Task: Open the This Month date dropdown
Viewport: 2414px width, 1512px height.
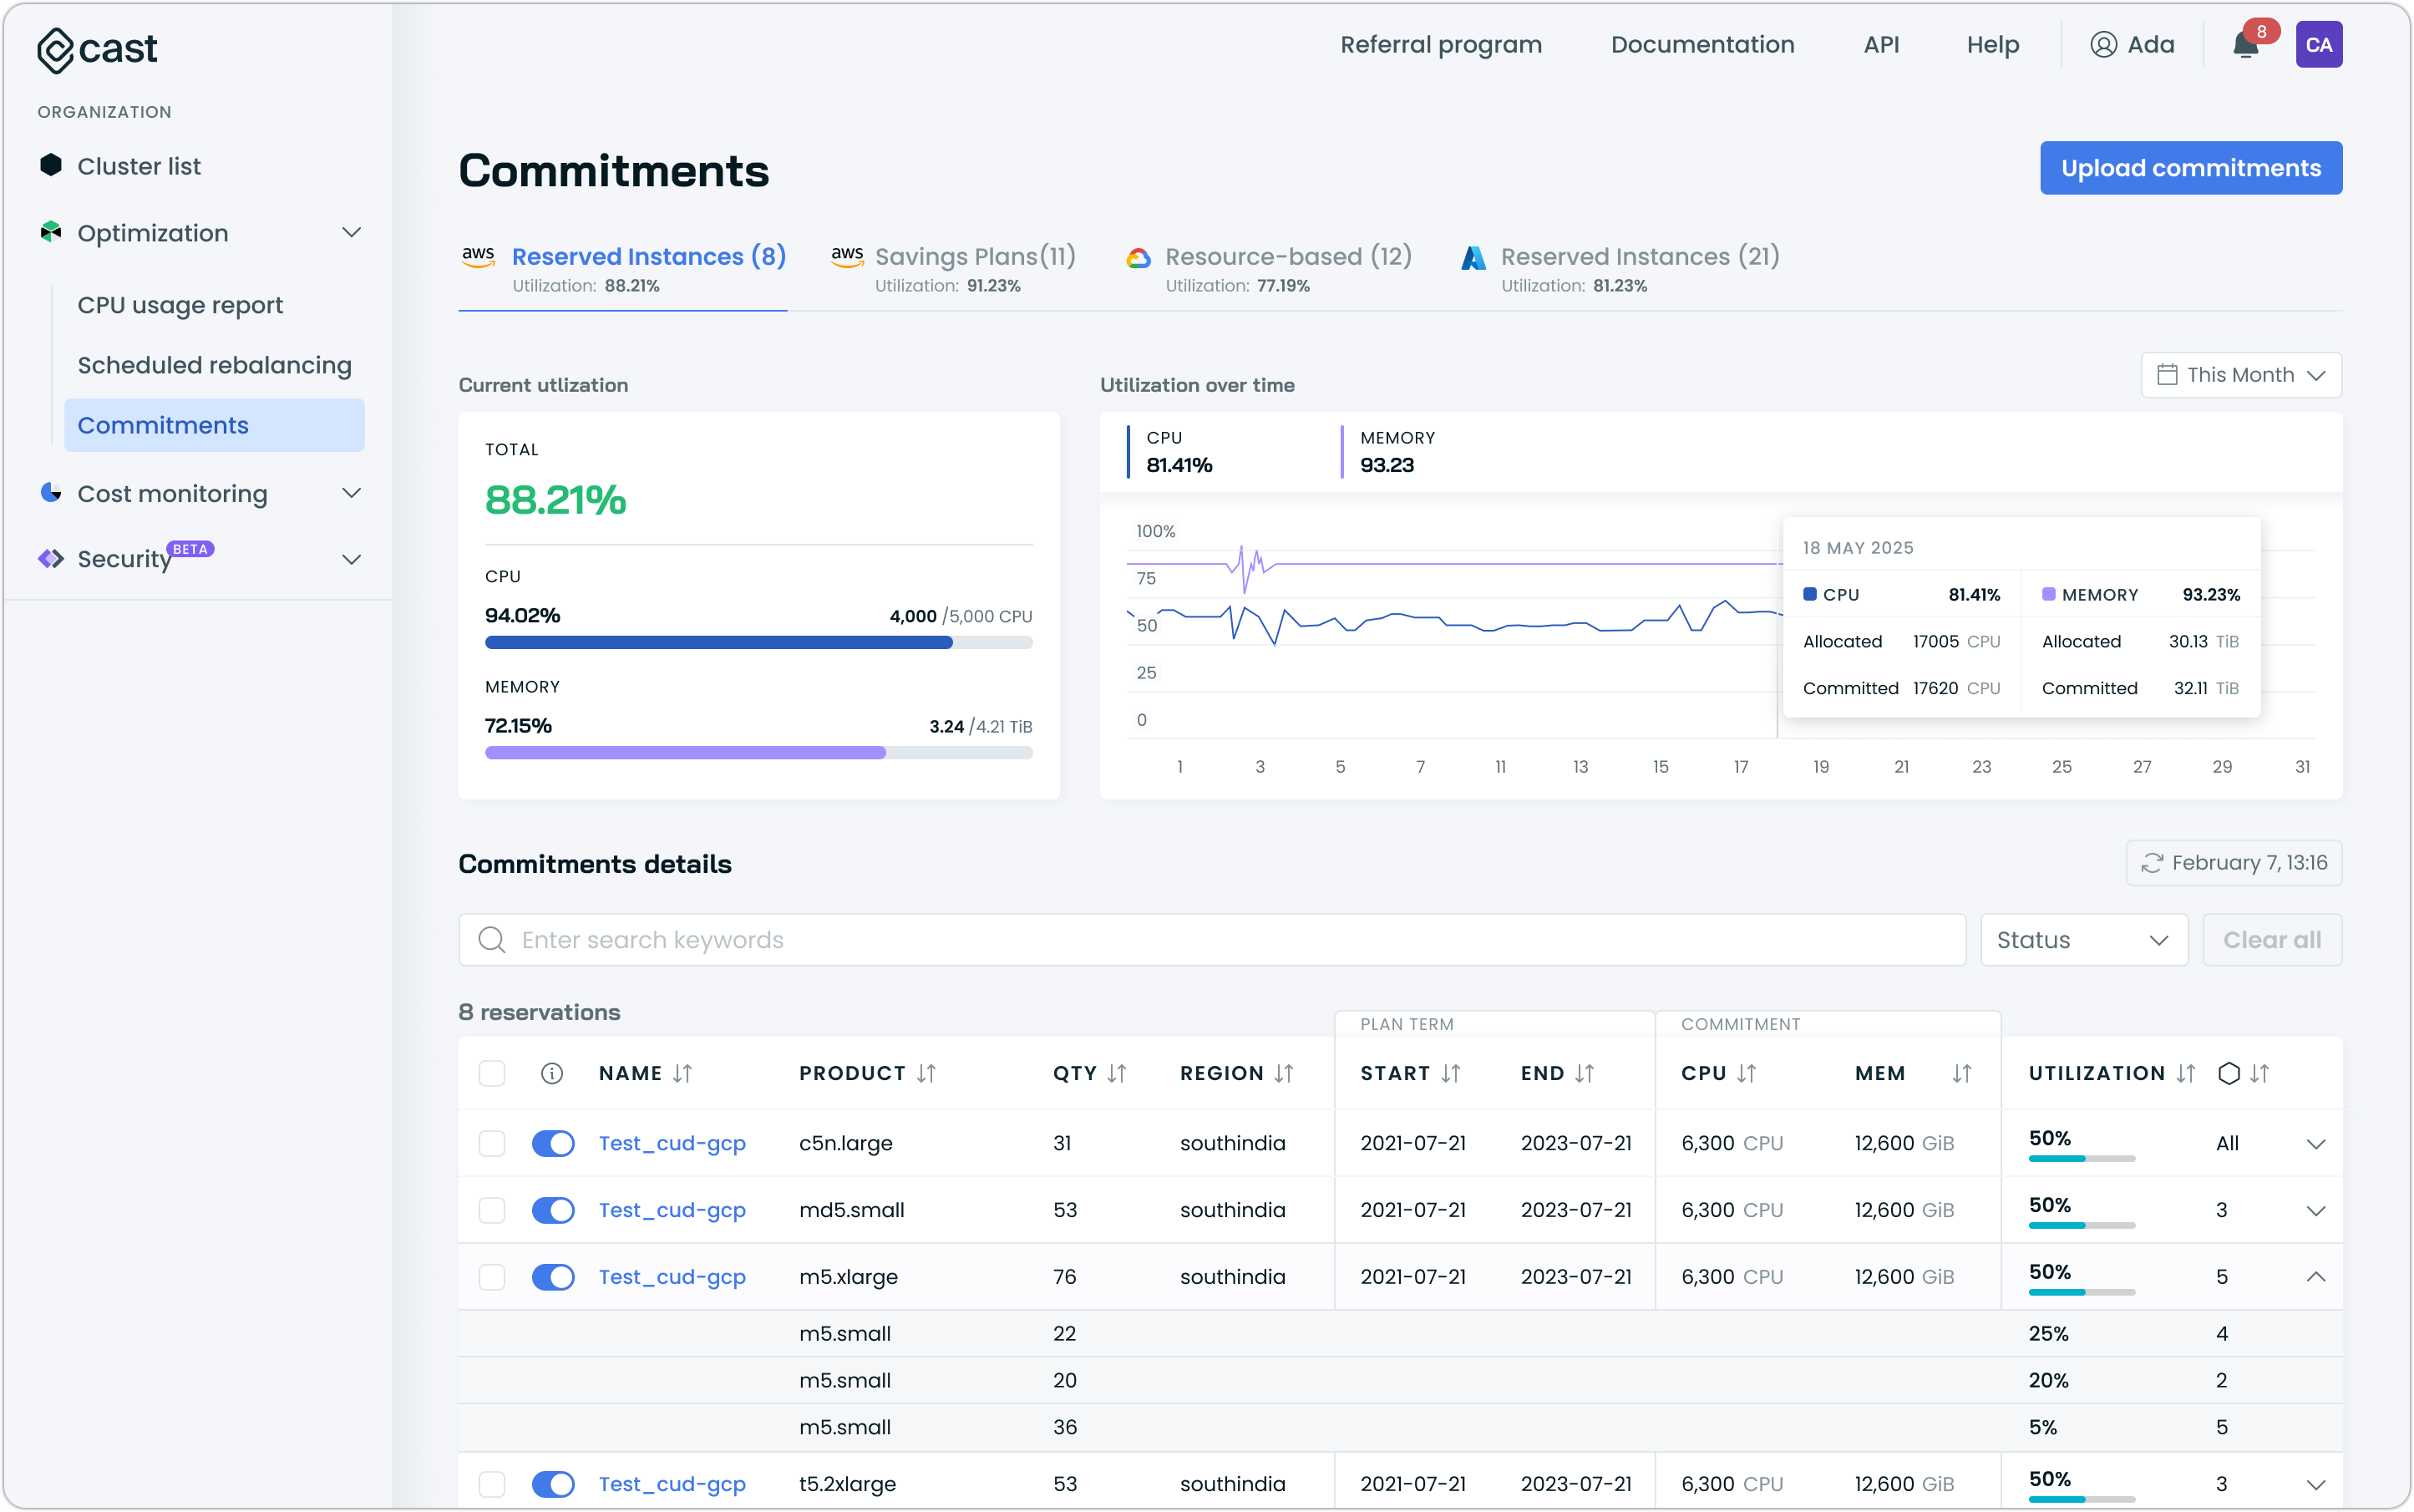Action: click(x=2240, y=375)
